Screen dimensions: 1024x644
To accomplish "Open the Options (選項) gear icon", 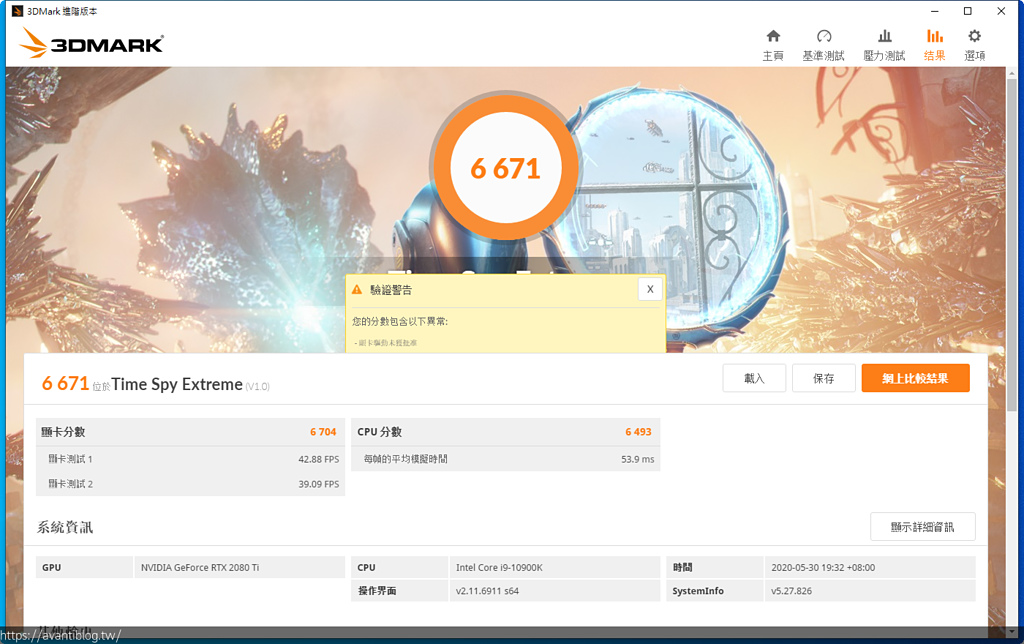I will [974, 36].
